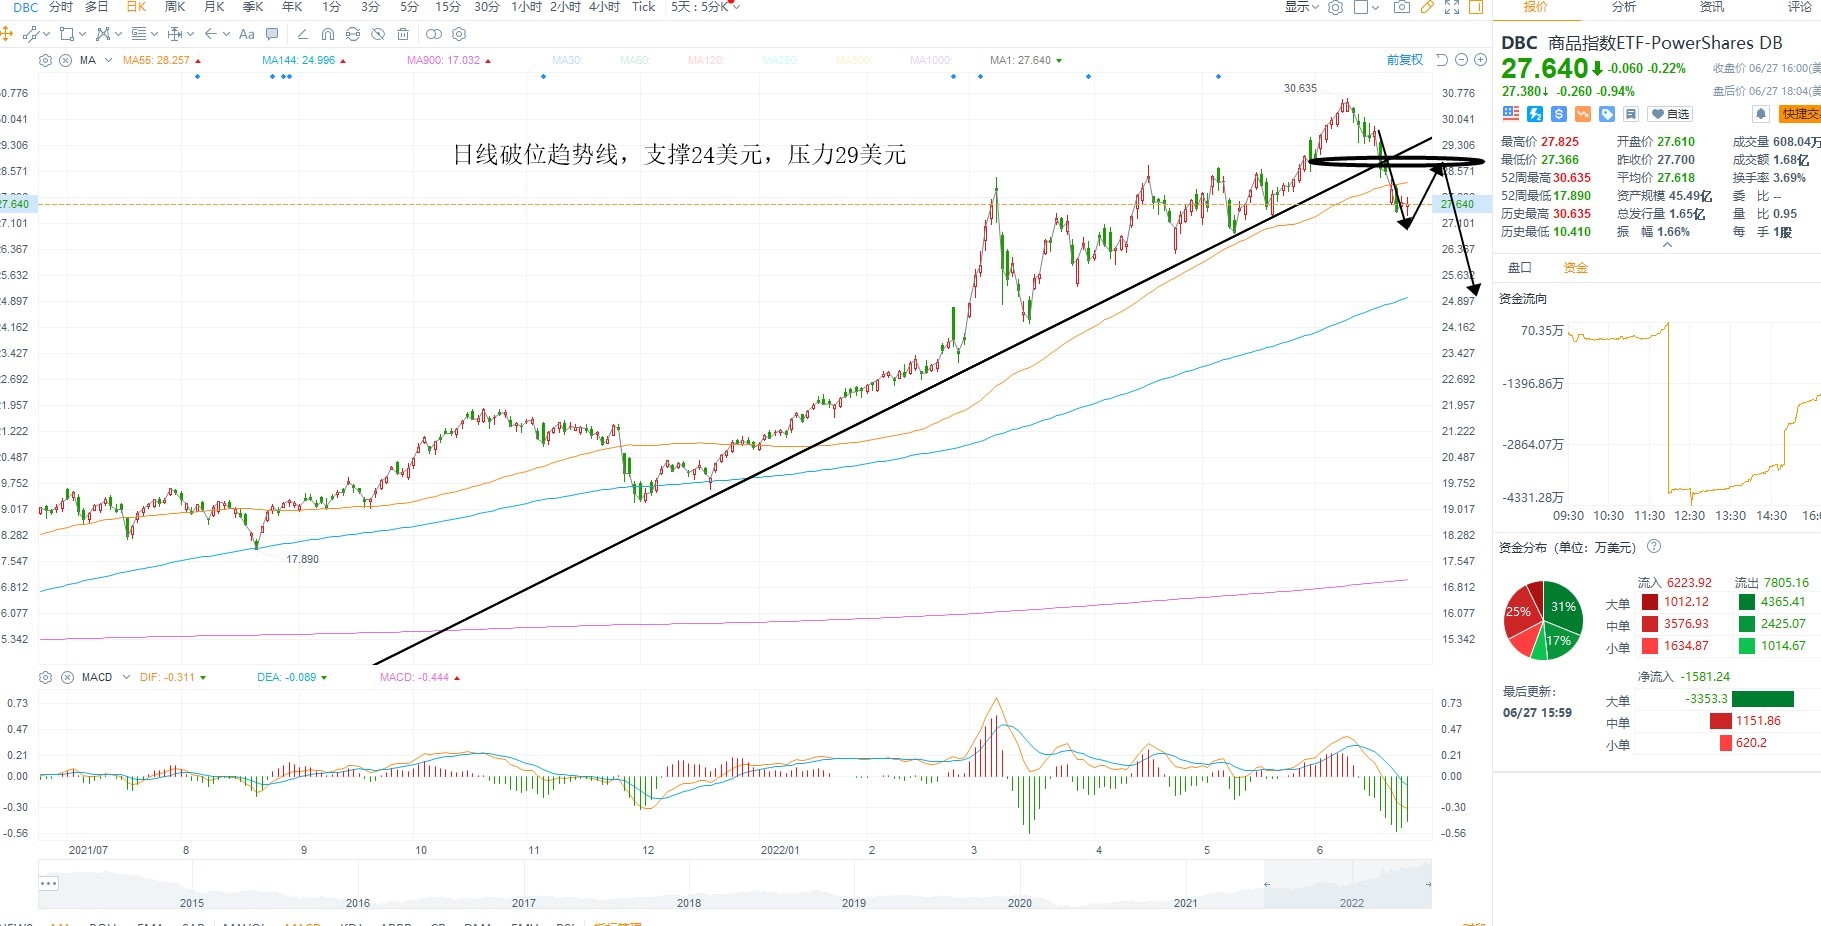The image size is (1821, 926).
Task: Open the notes icon beside badges
Action: point(1631,114)
